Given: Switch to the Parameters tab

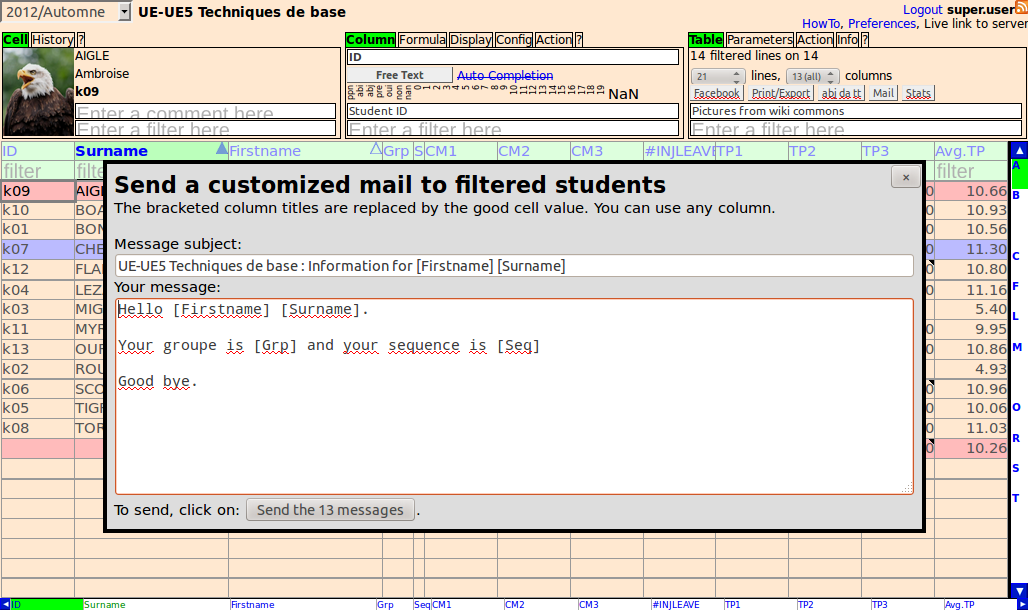Looking at the screenshot, I should click(x=760, y=40).
